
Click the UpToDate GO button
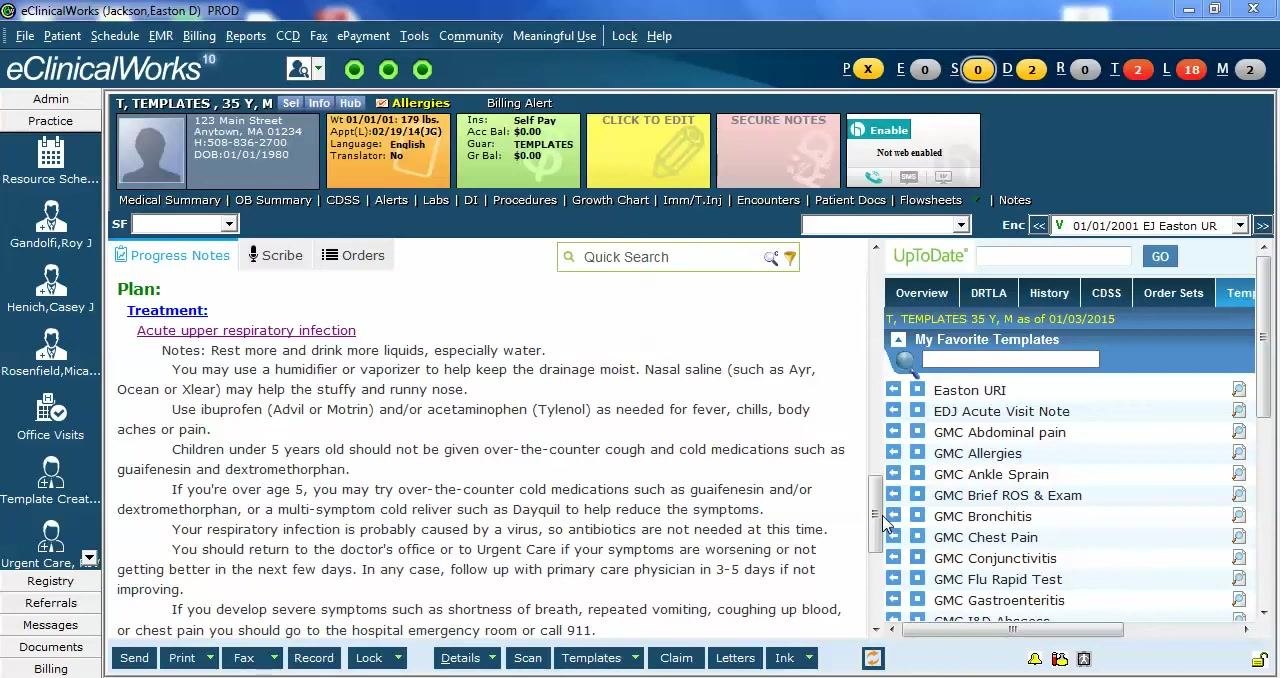1160,257
